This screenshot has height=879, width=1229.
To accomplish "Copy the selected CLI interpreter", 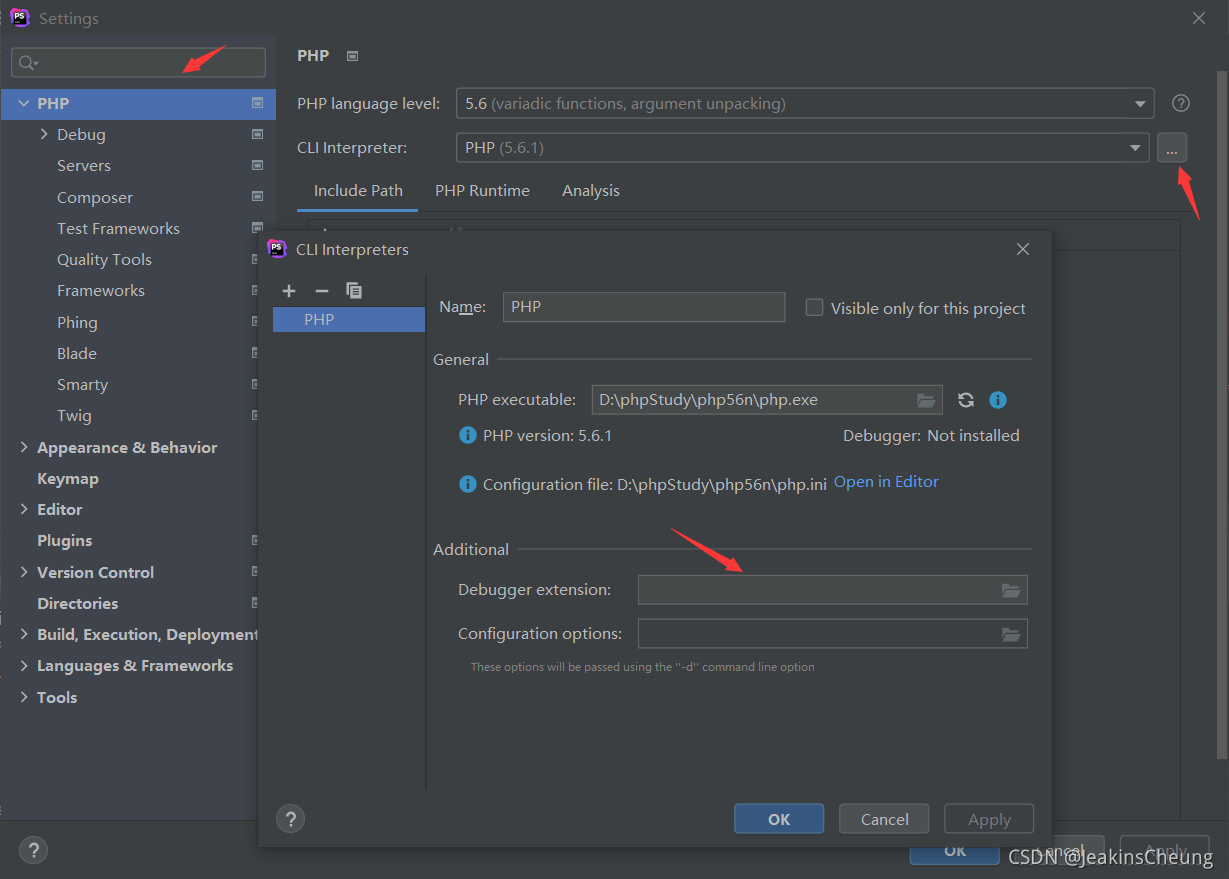I will [x=354, y=291].
